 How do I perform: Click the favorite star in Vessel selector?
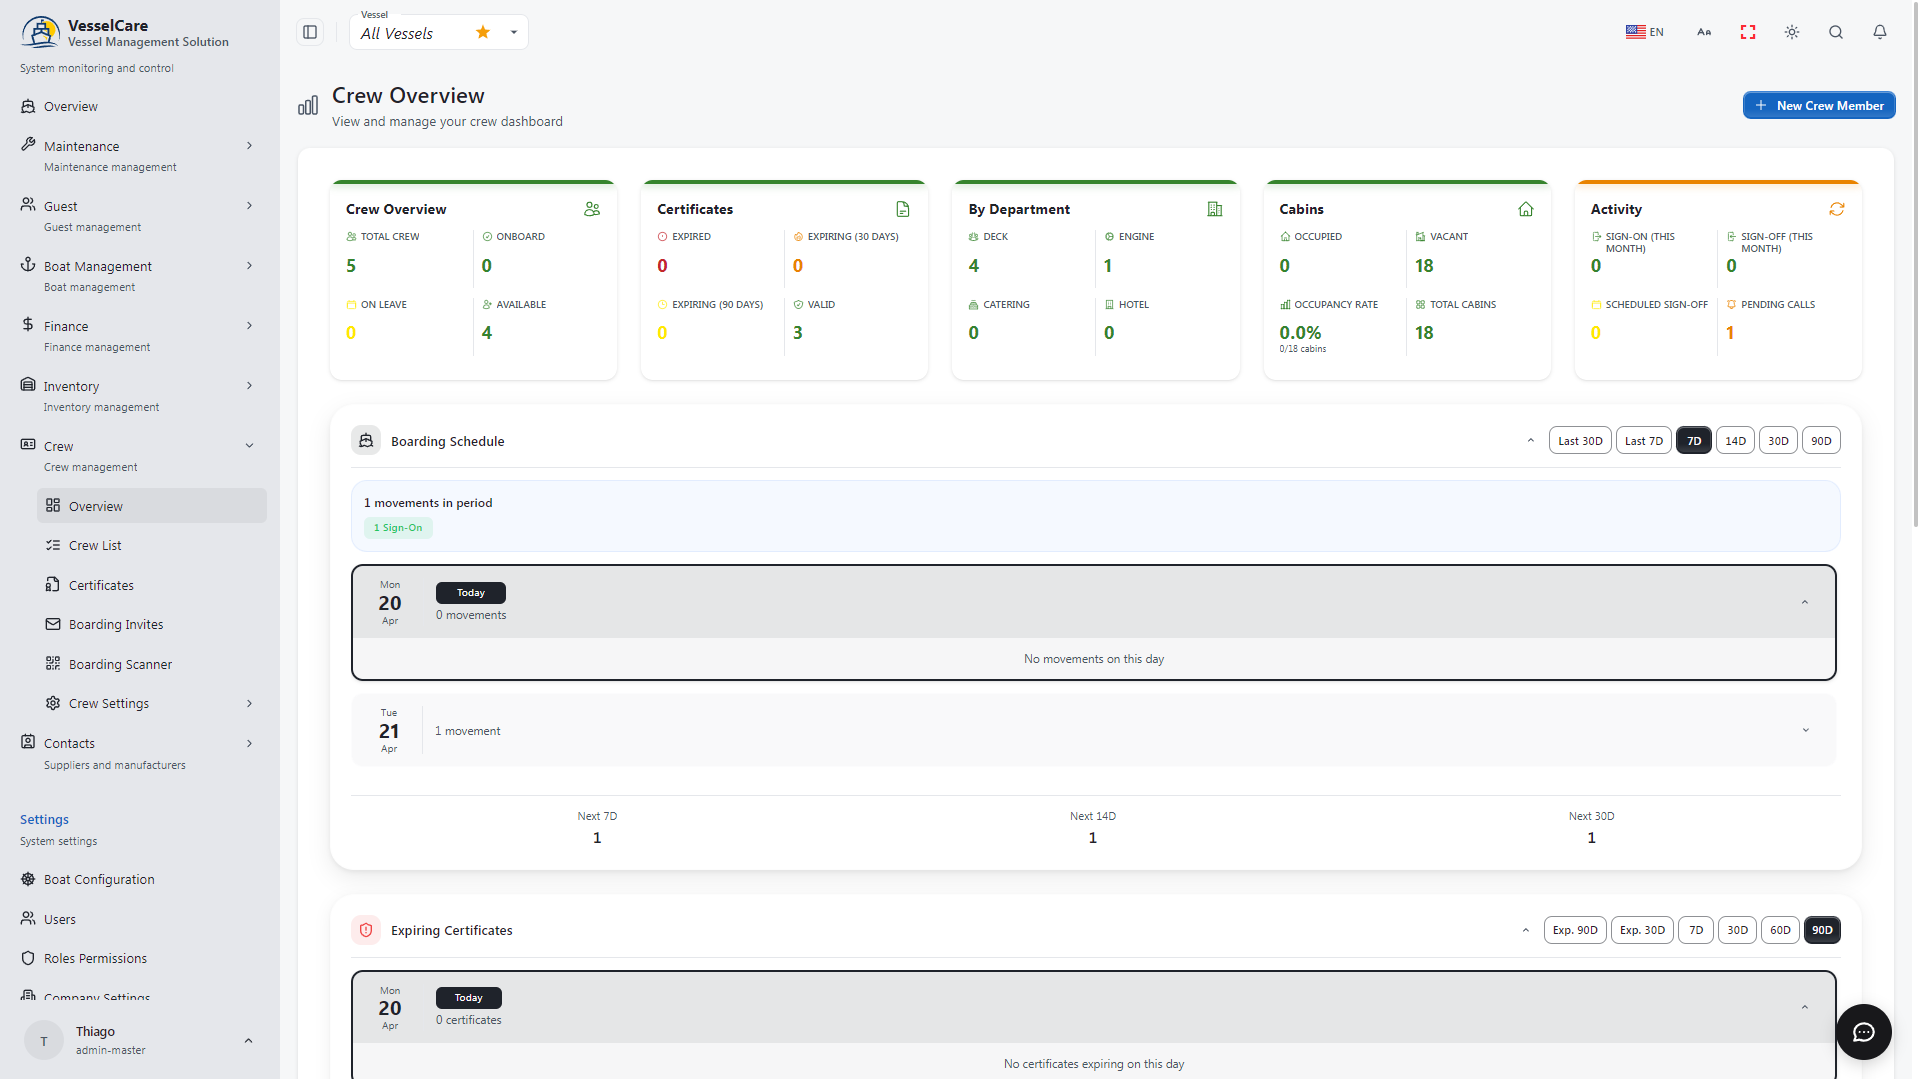(483, 32)
